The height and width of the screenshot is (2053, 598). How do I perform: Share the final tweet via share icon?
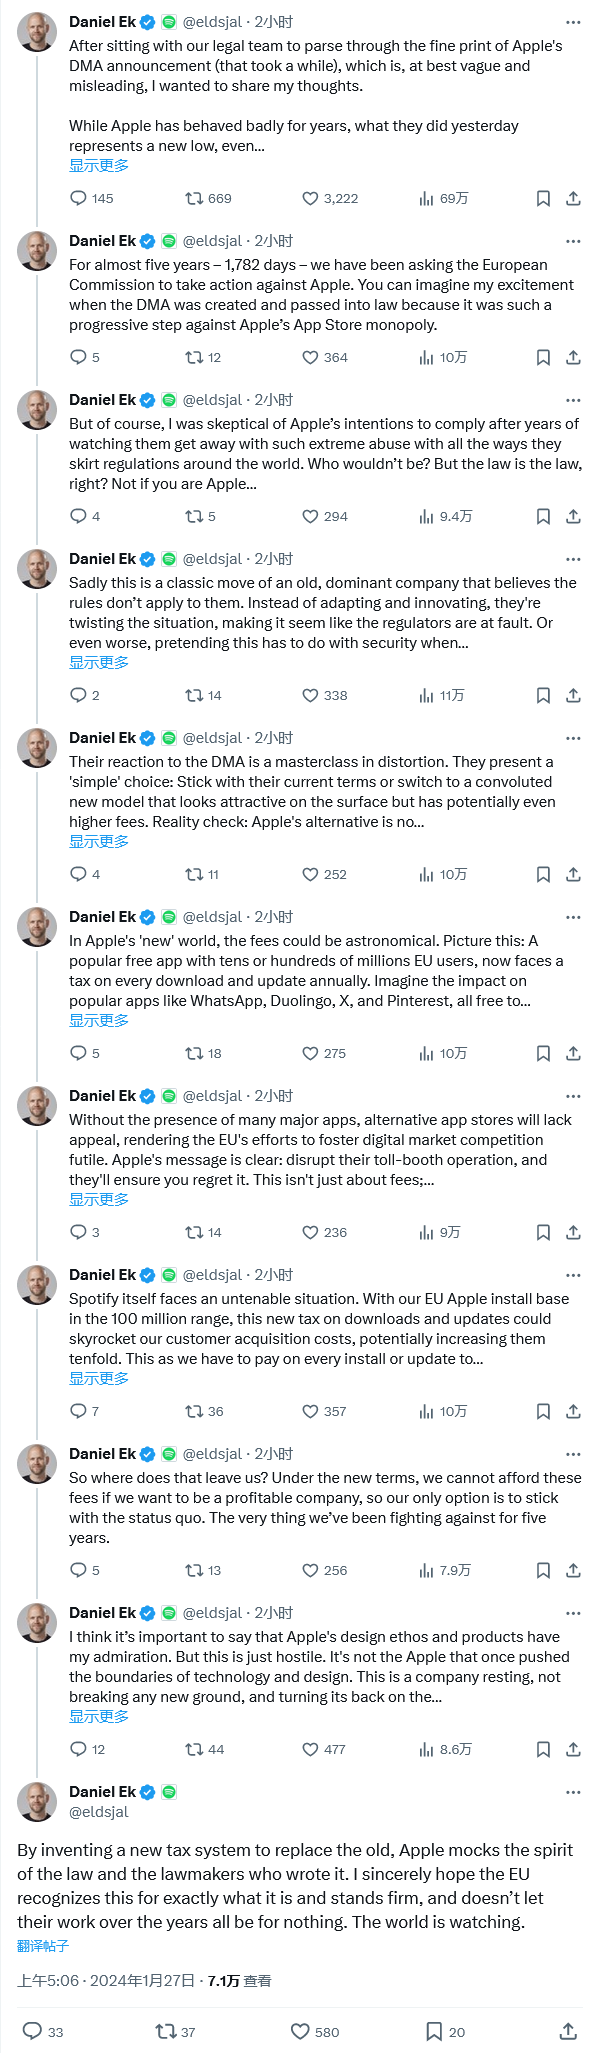(x=568, y=2031)
